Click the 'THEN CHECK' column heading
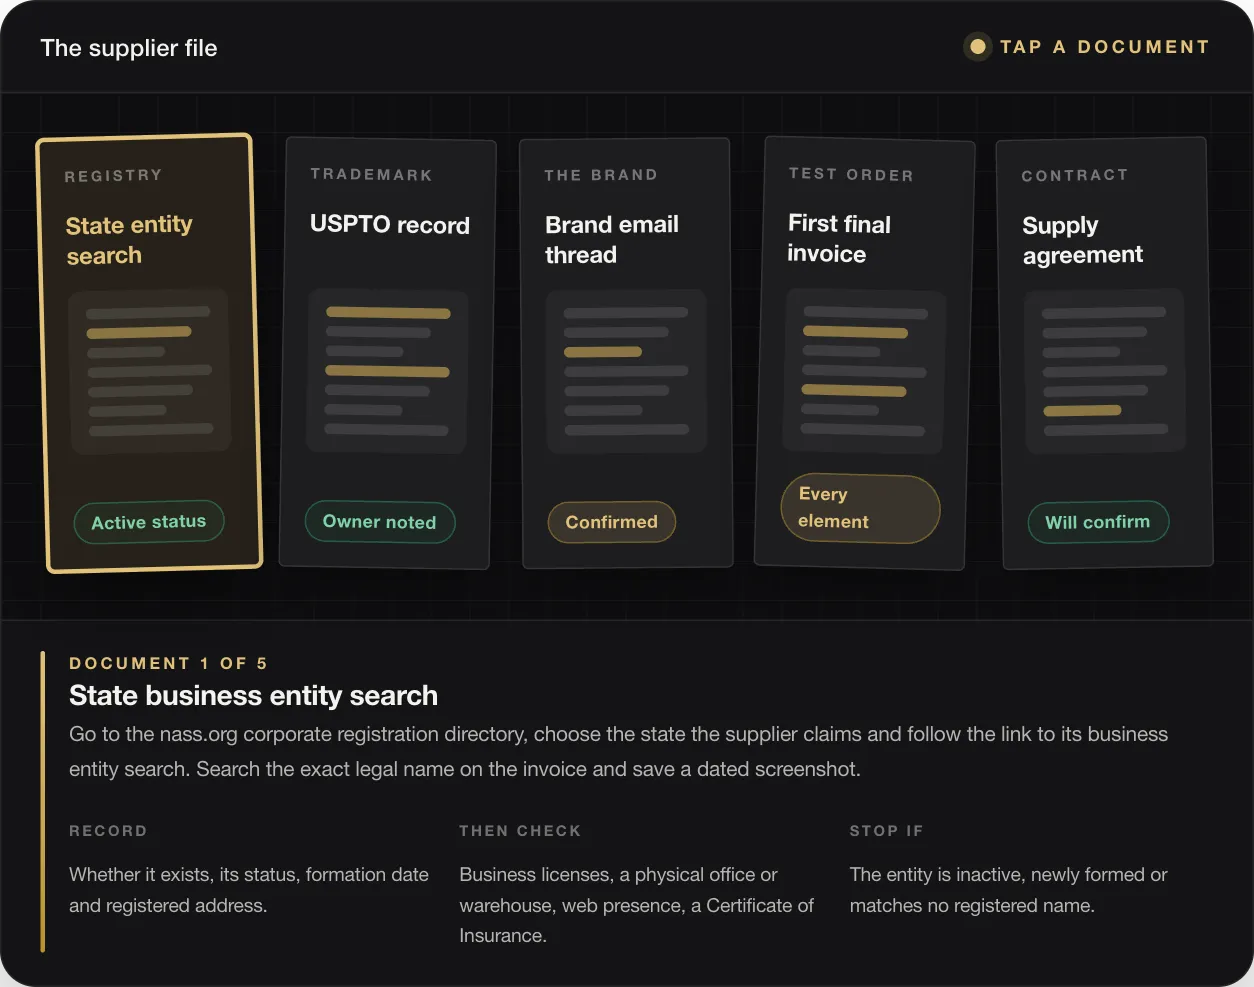 click(520, 831)
